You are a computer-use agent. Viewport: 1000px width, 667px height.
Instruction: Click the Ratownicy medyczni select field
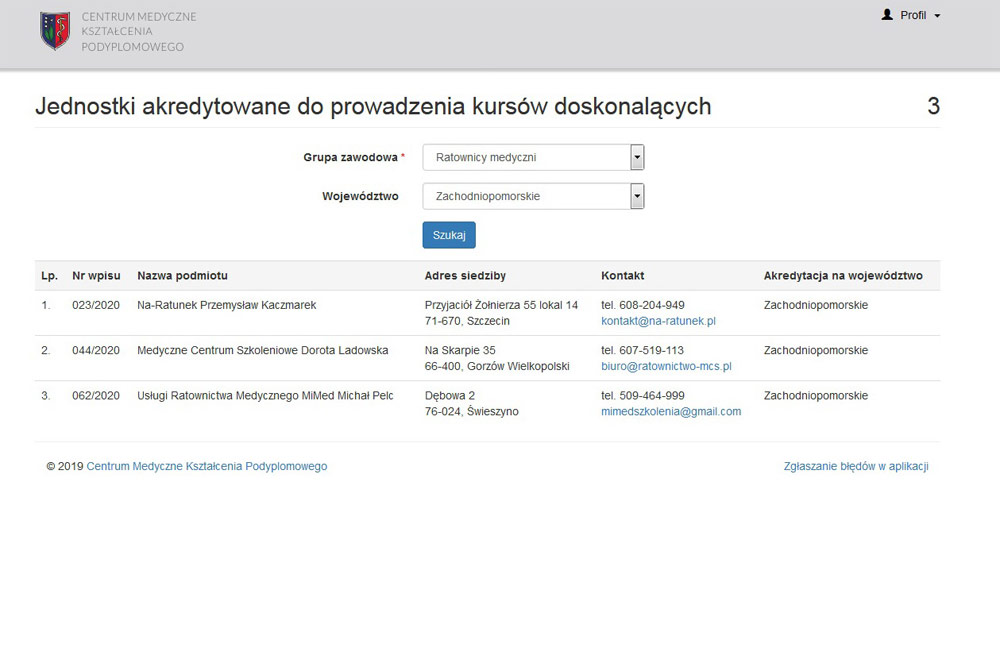click(x=526, y=157)
